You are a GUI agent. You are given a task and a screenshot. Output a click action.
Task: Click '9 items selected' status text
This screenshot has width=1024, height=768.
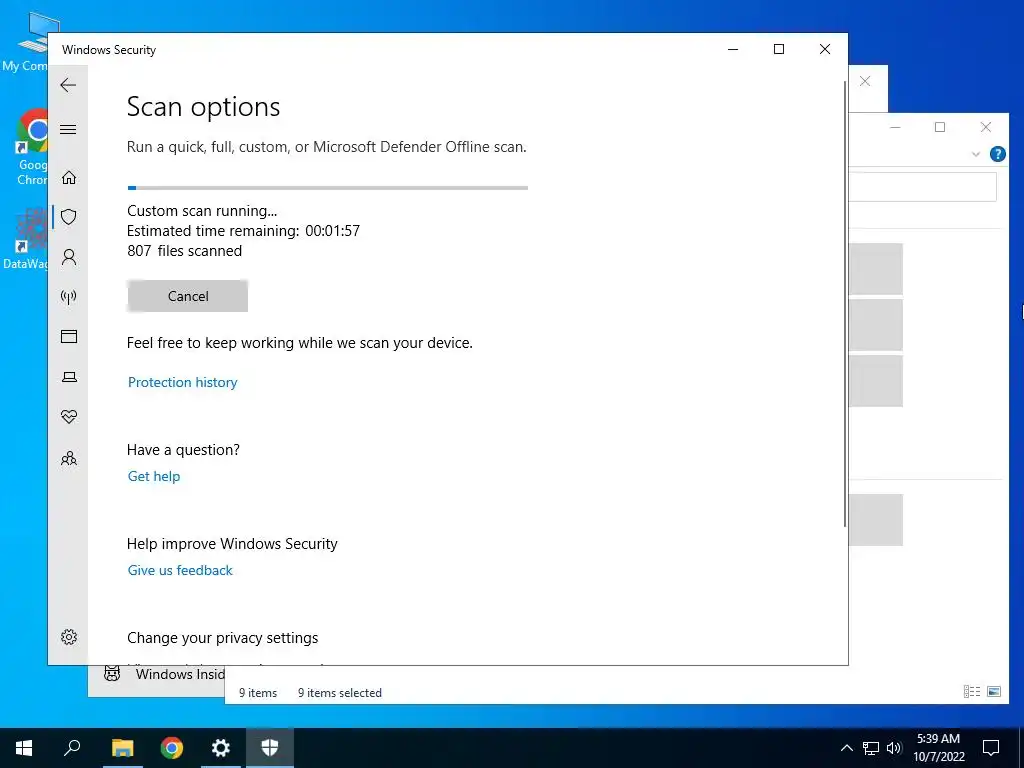340,693
